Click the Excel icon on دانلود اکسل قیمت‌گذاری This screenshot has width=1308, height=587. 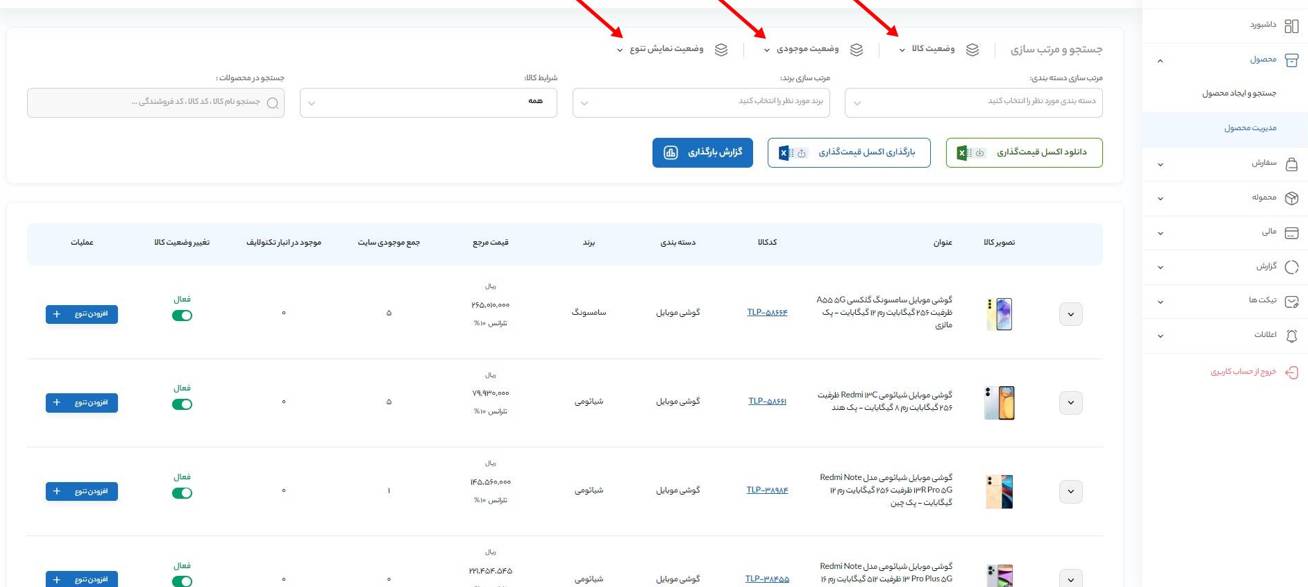[x=963, y=153]
